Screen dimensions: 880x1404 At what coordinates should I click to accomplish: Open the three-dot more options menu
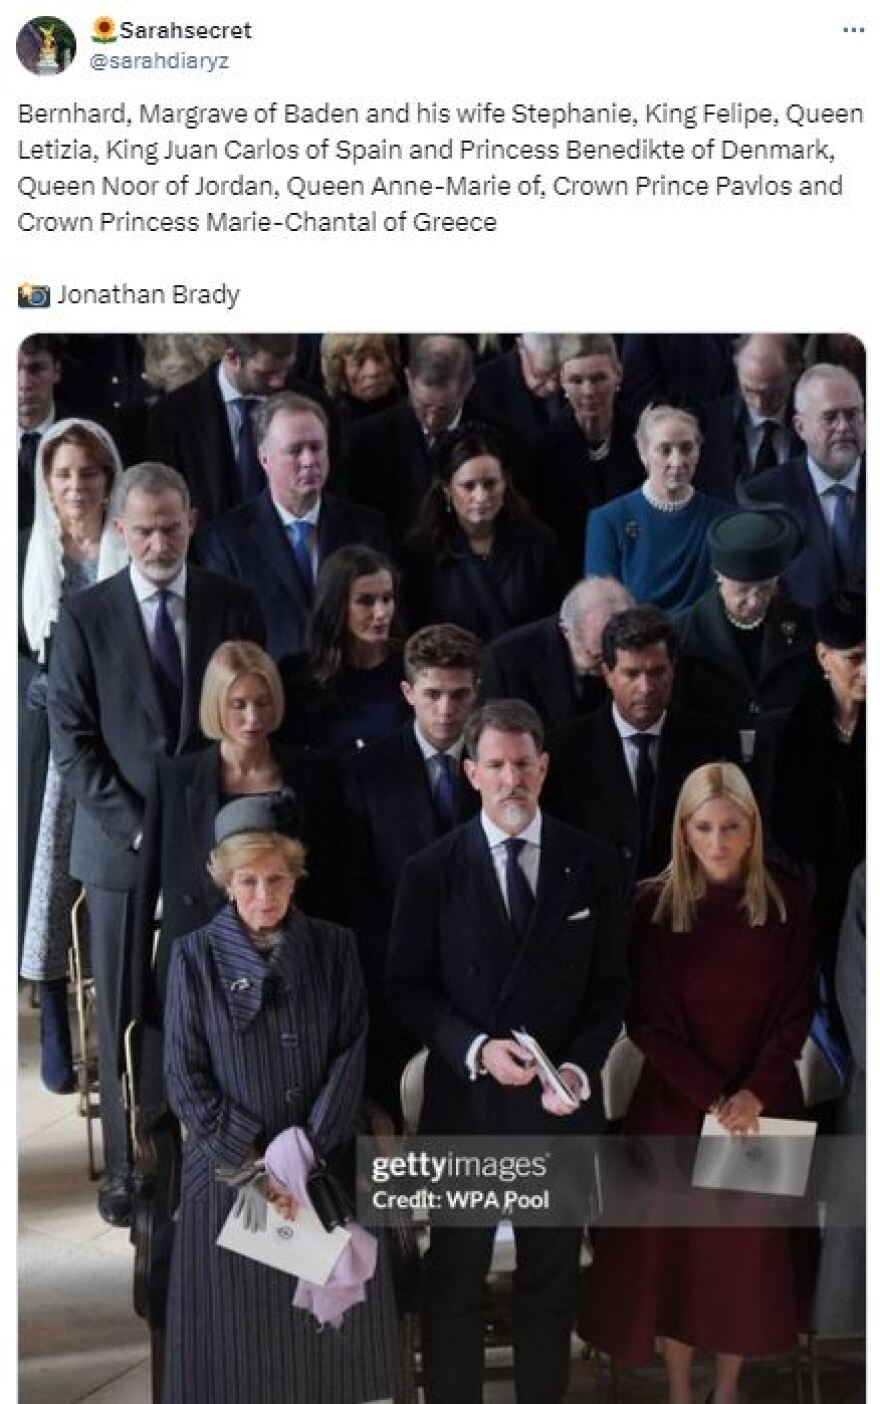(853, 30)
